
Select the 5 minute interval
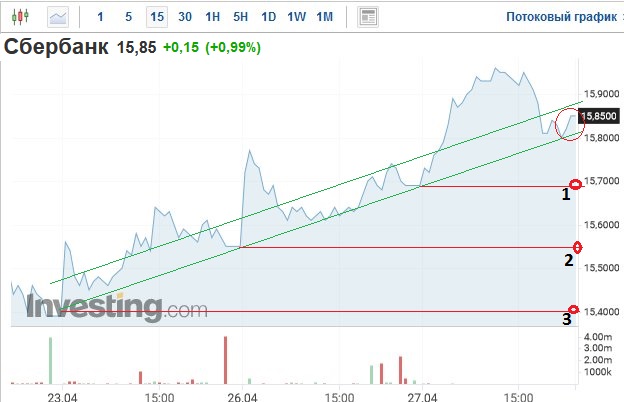pyautogui.click(x=128, y=17)
